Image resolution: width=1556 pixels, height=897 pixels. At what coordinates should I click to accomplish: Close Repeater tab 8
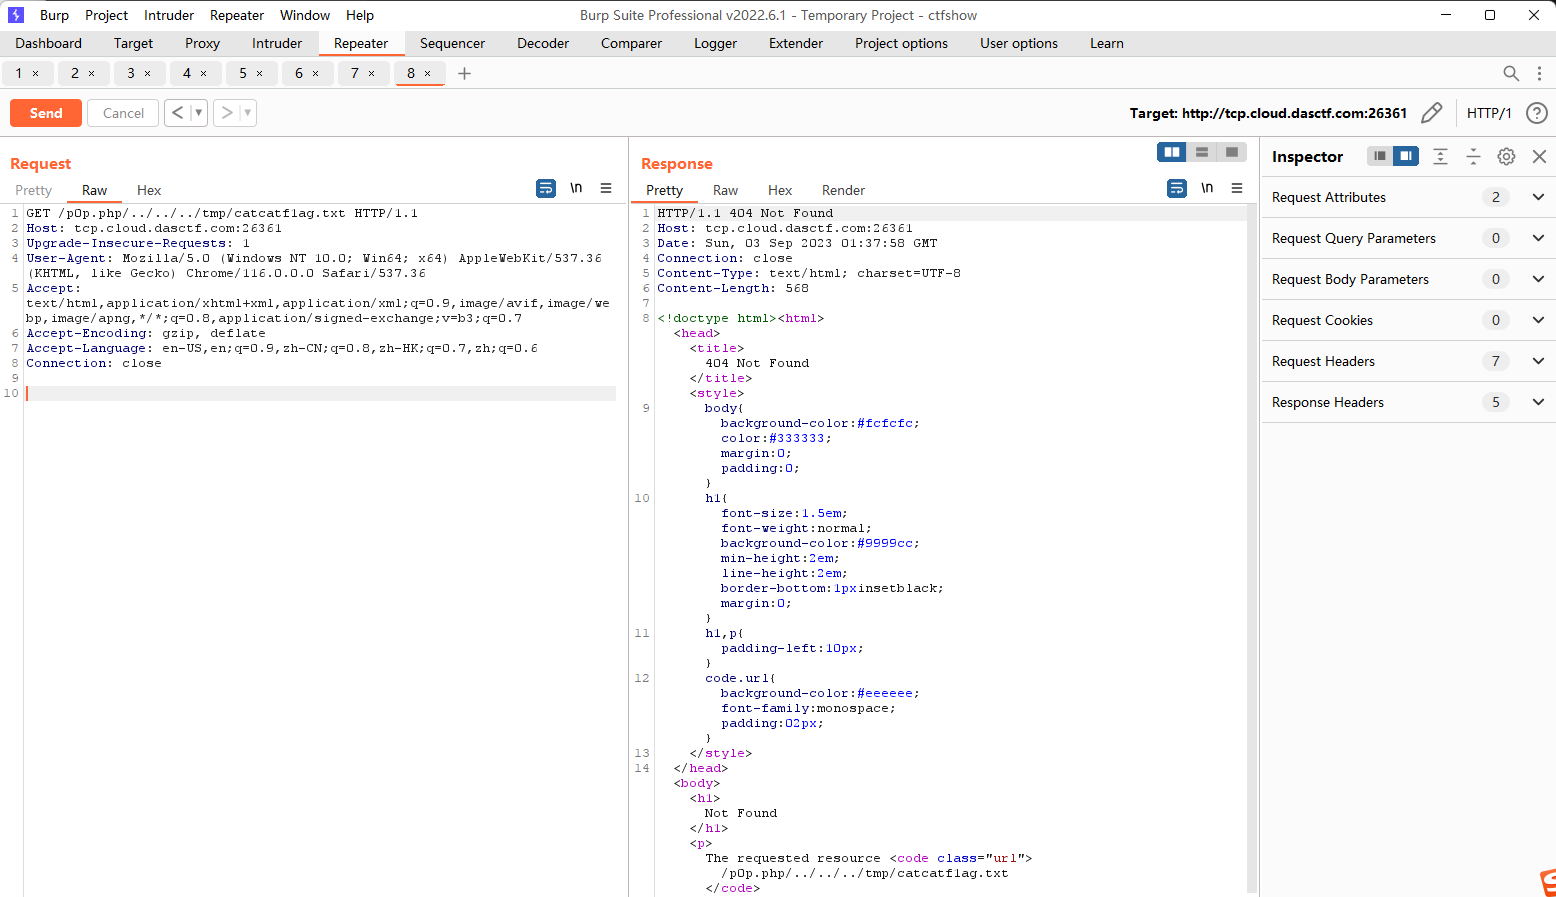(427, 73)
